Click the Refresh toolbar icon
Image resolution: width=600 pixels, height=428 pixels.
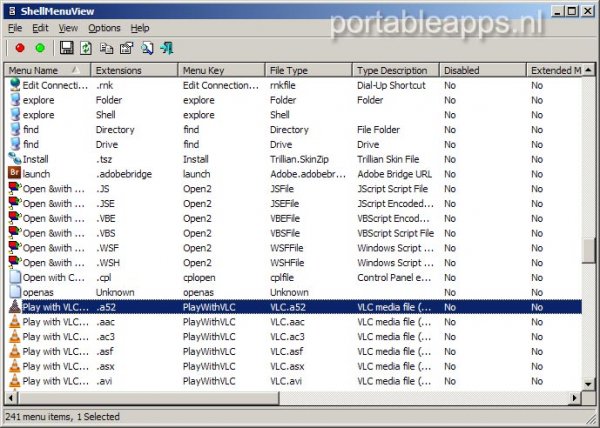pos(86,48)
